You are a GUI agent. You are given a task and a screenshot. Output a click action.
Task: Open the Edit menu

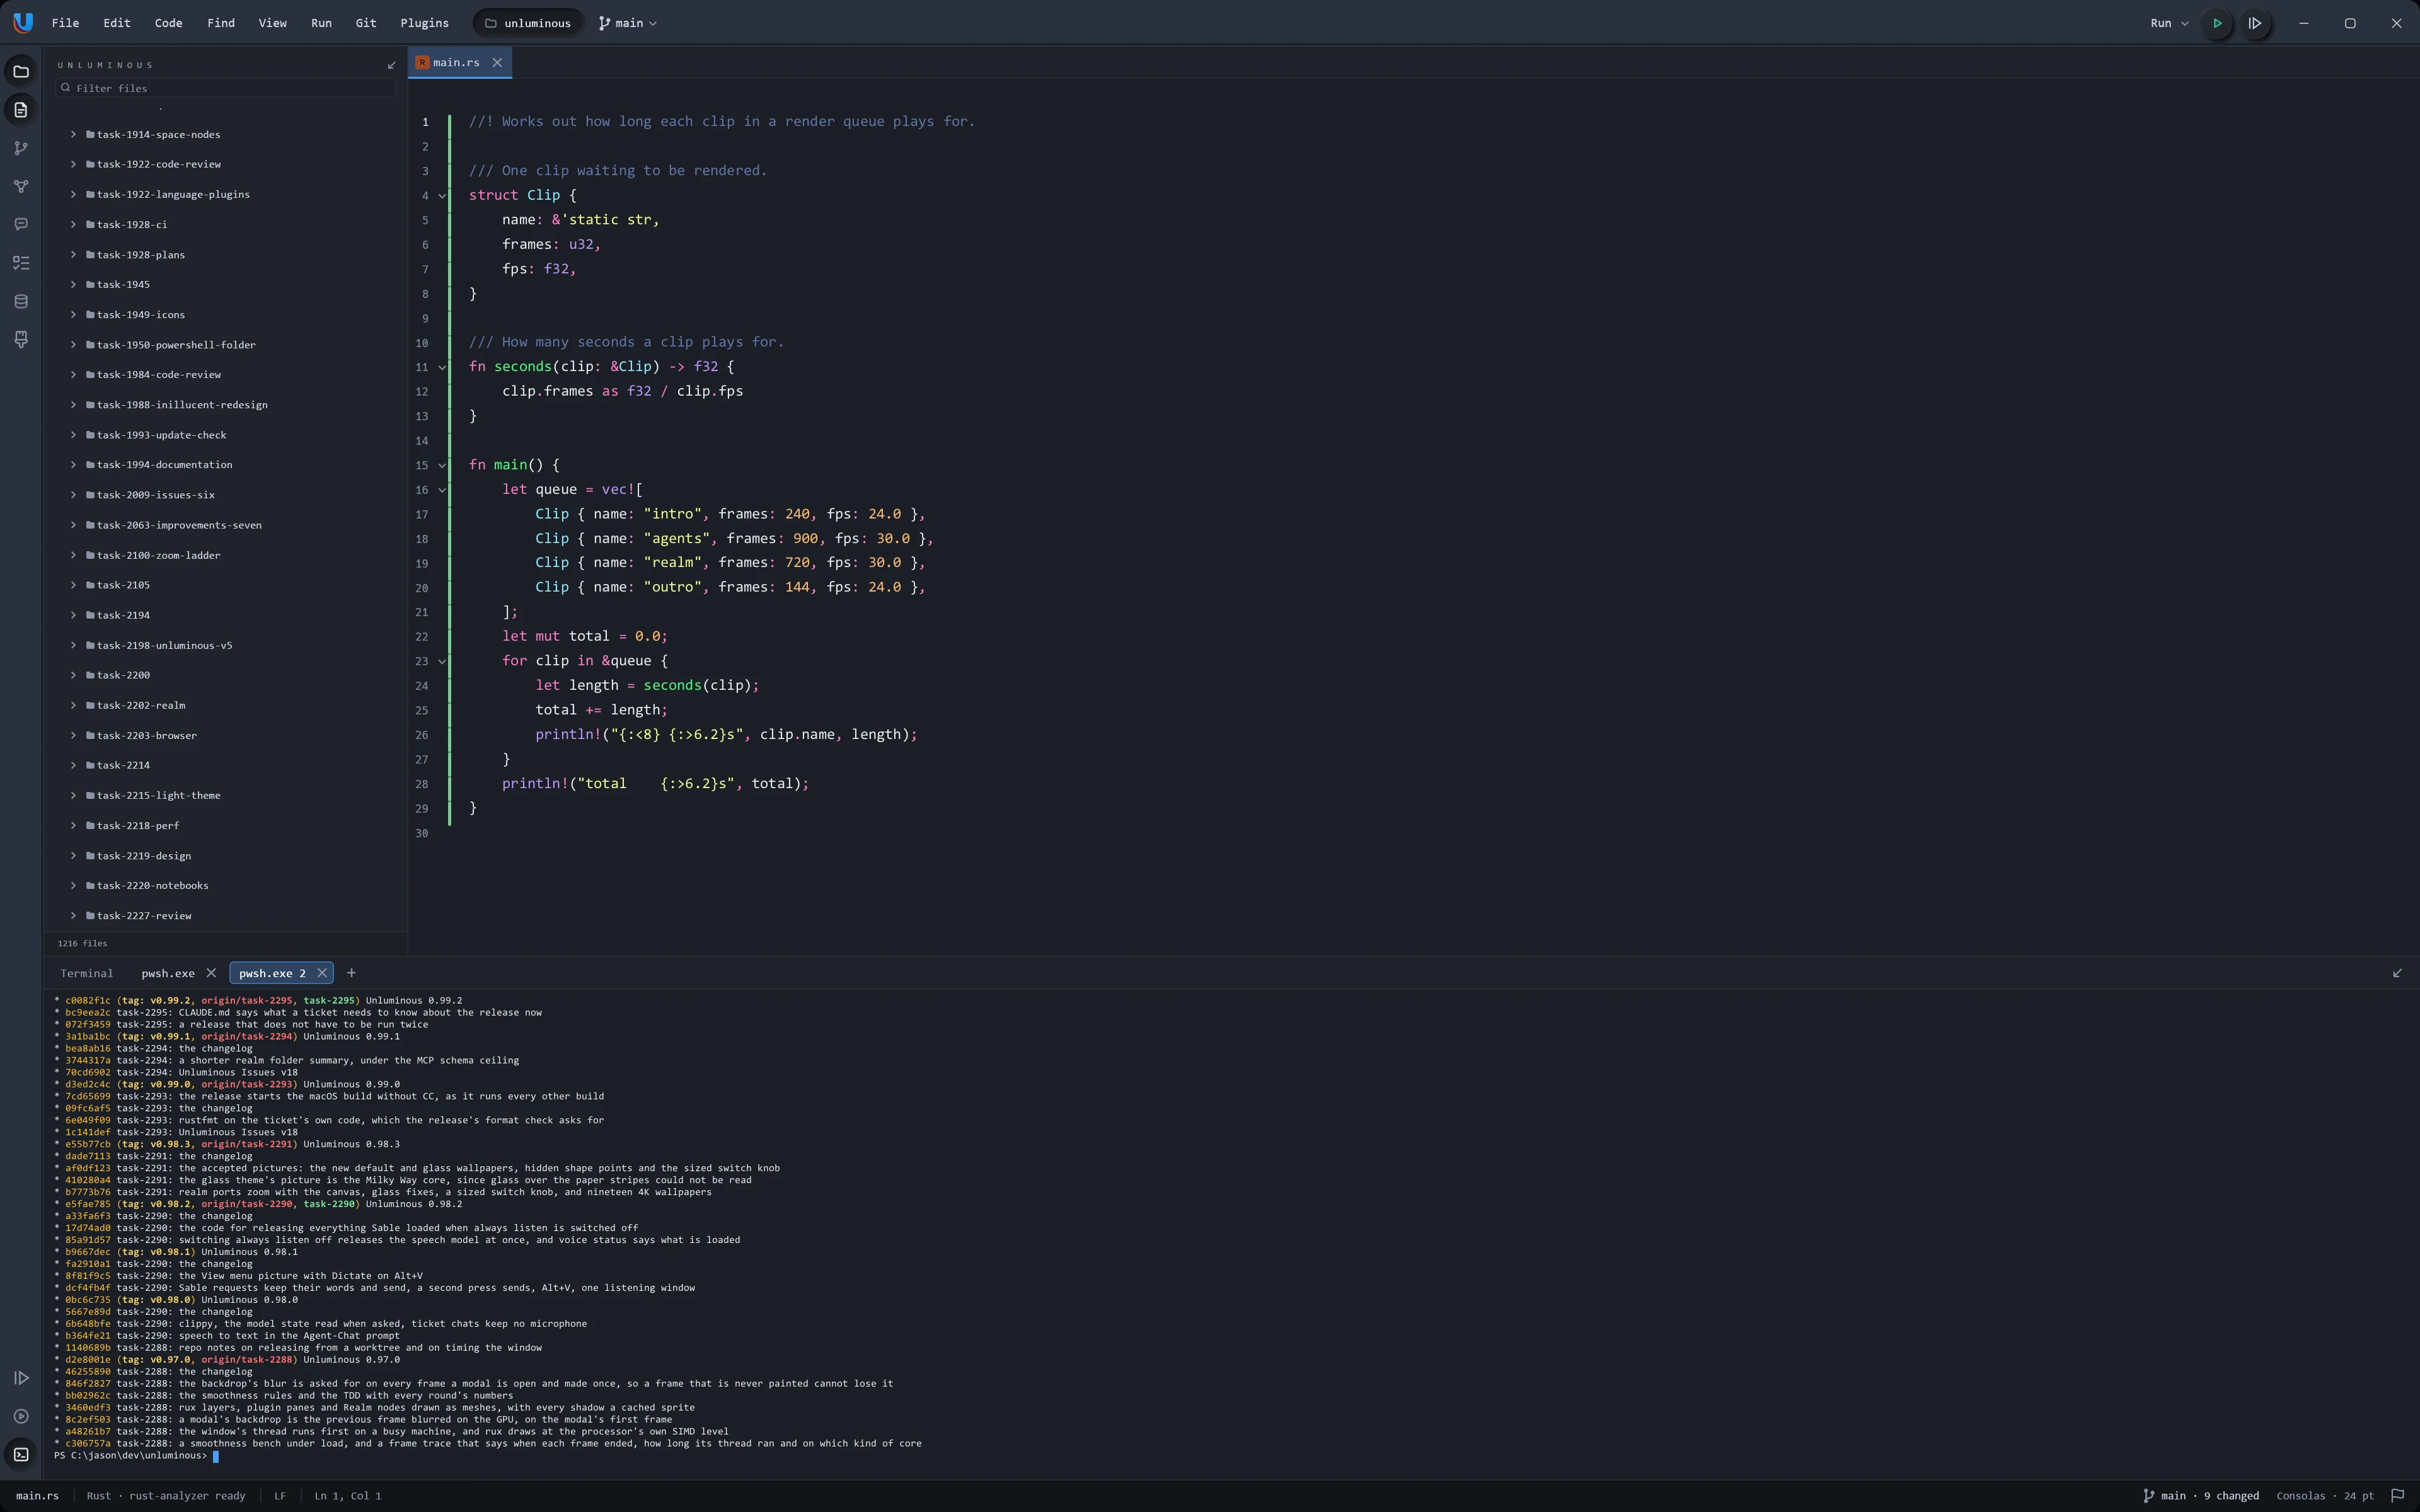tap(117, 23)
